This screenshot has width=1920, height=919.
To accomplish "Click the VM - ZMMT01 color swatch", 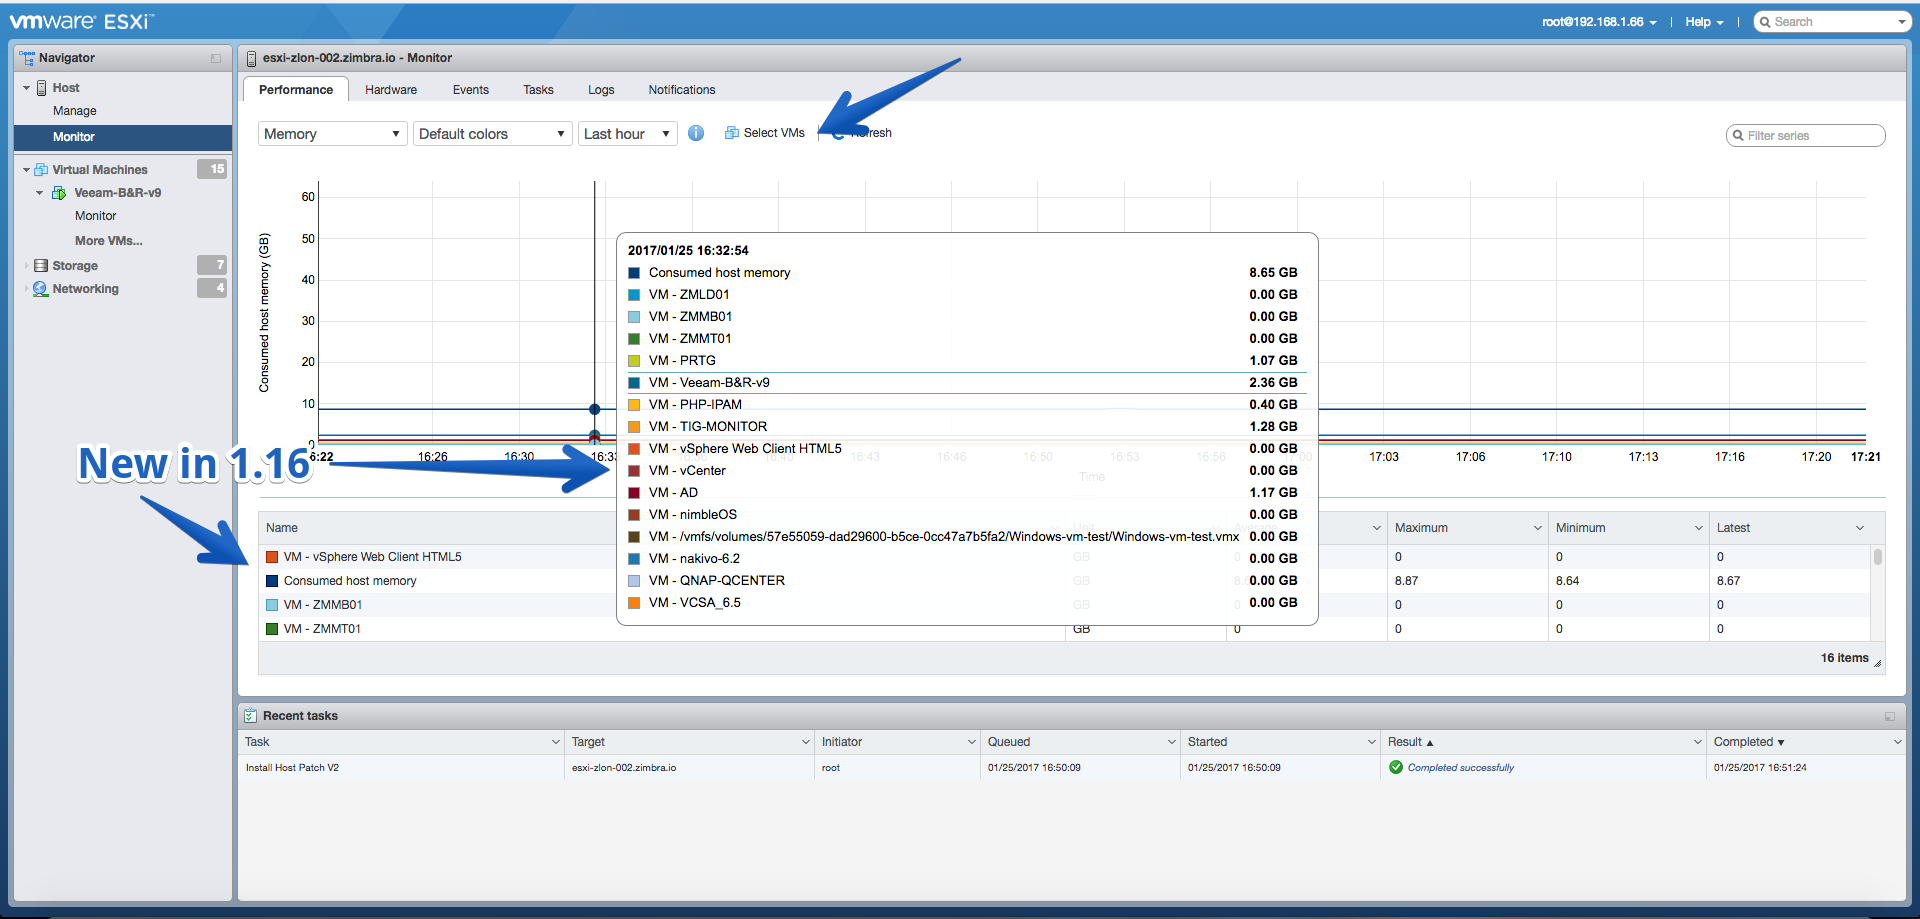I will coord(272,629).
